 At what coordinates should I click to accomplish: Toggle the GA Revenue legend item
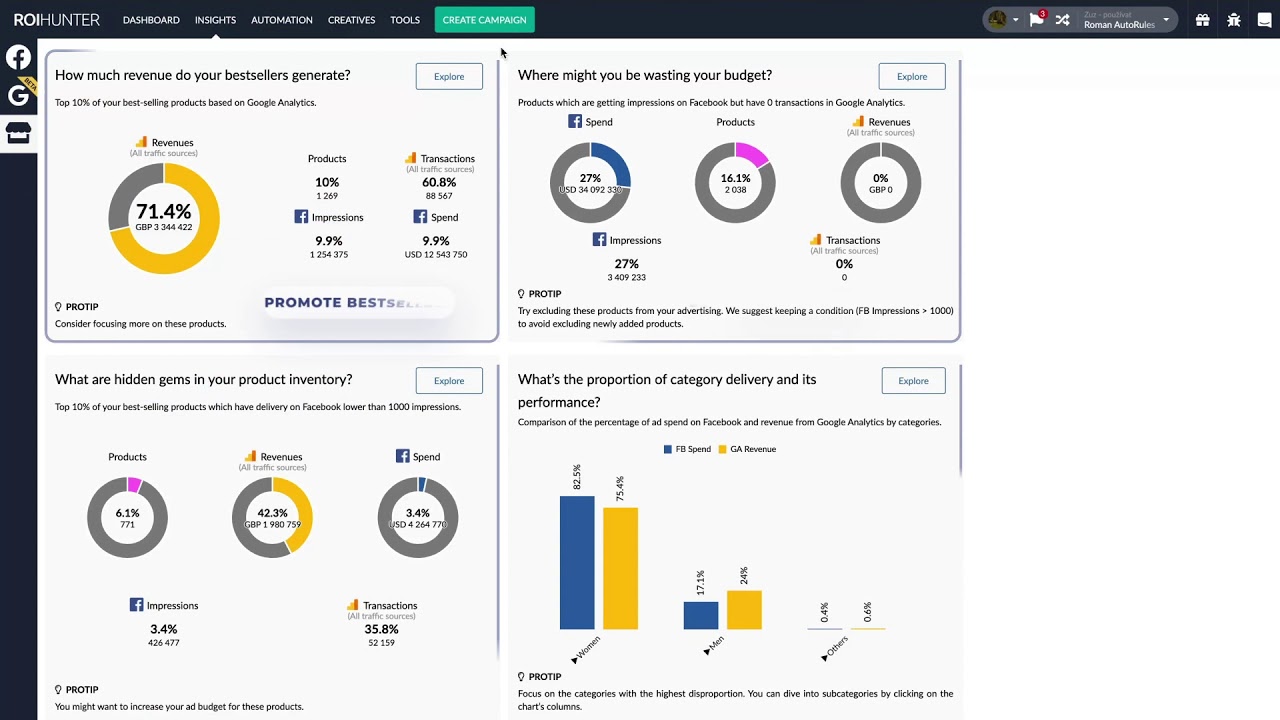[x=747, y=449]
